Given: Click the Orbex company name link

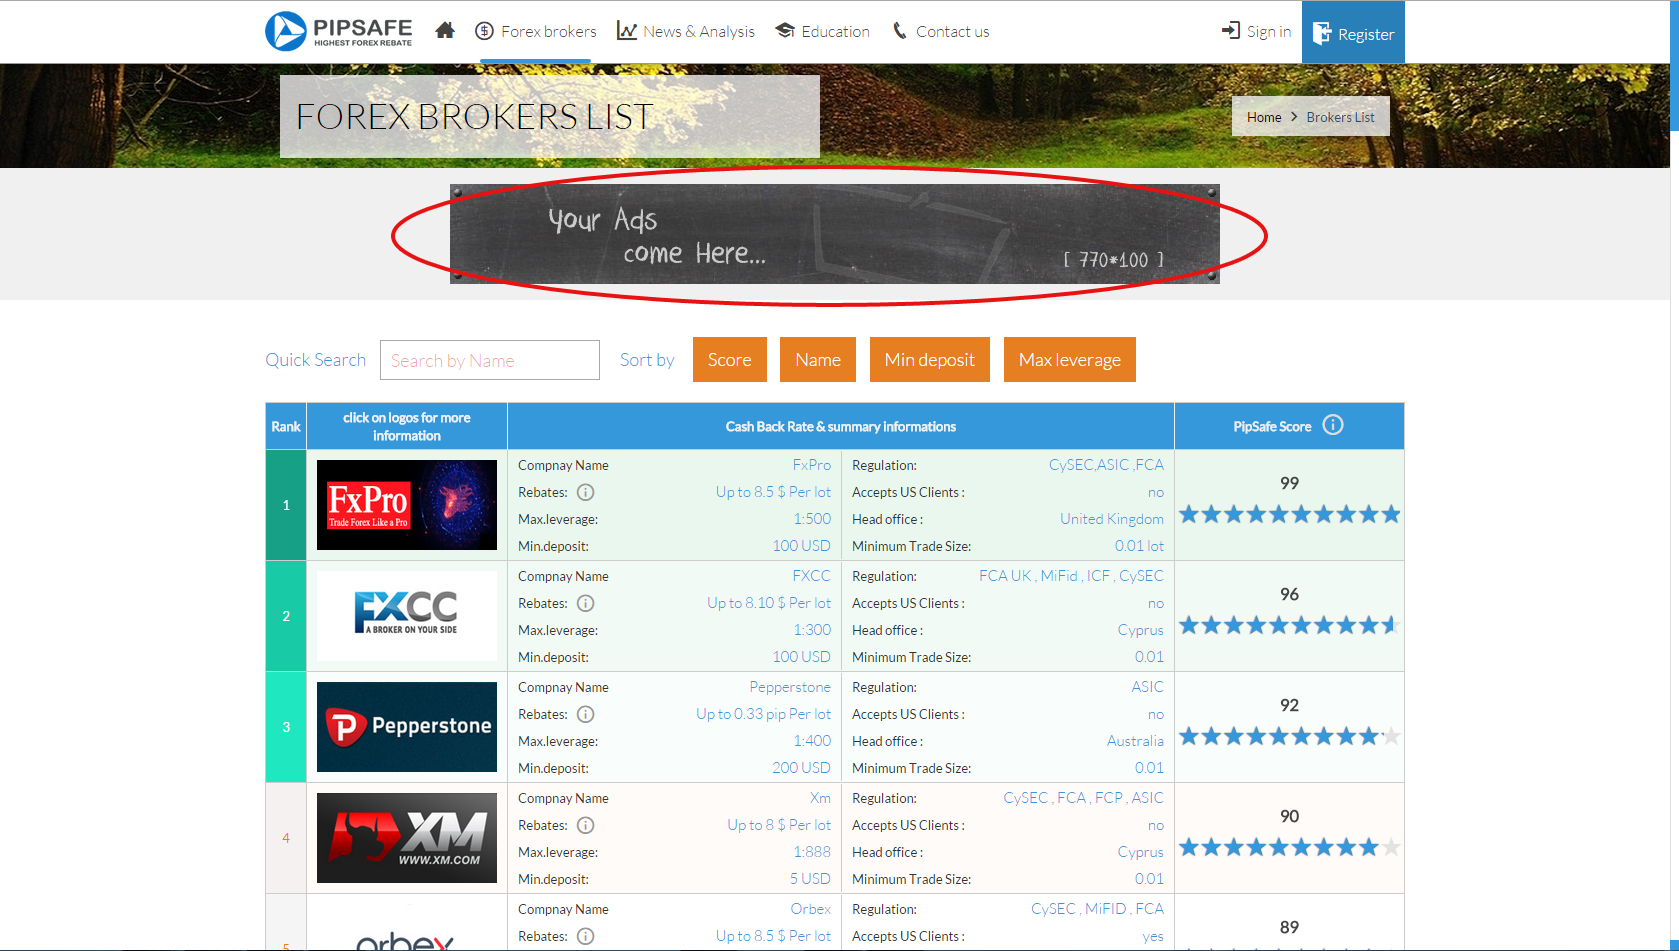Looking at the screenshot, I should click(811, 909).
